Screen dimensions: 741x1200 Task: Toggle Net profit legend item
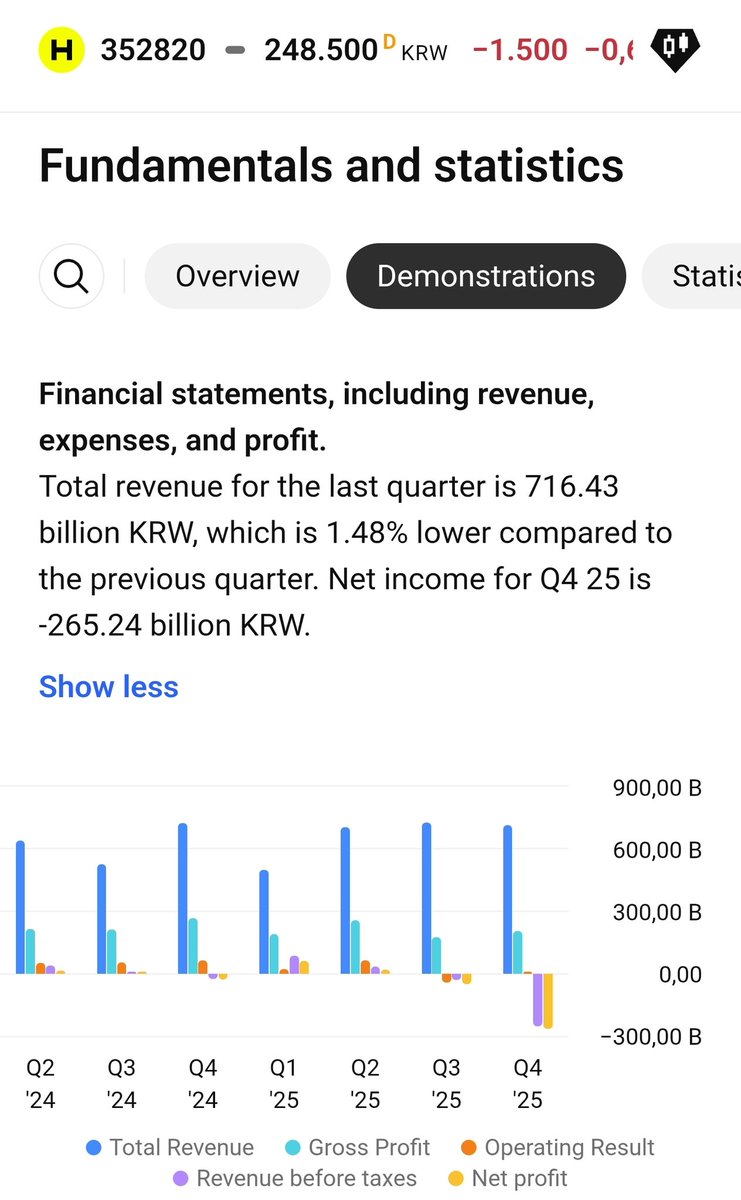coord(508,1178)
